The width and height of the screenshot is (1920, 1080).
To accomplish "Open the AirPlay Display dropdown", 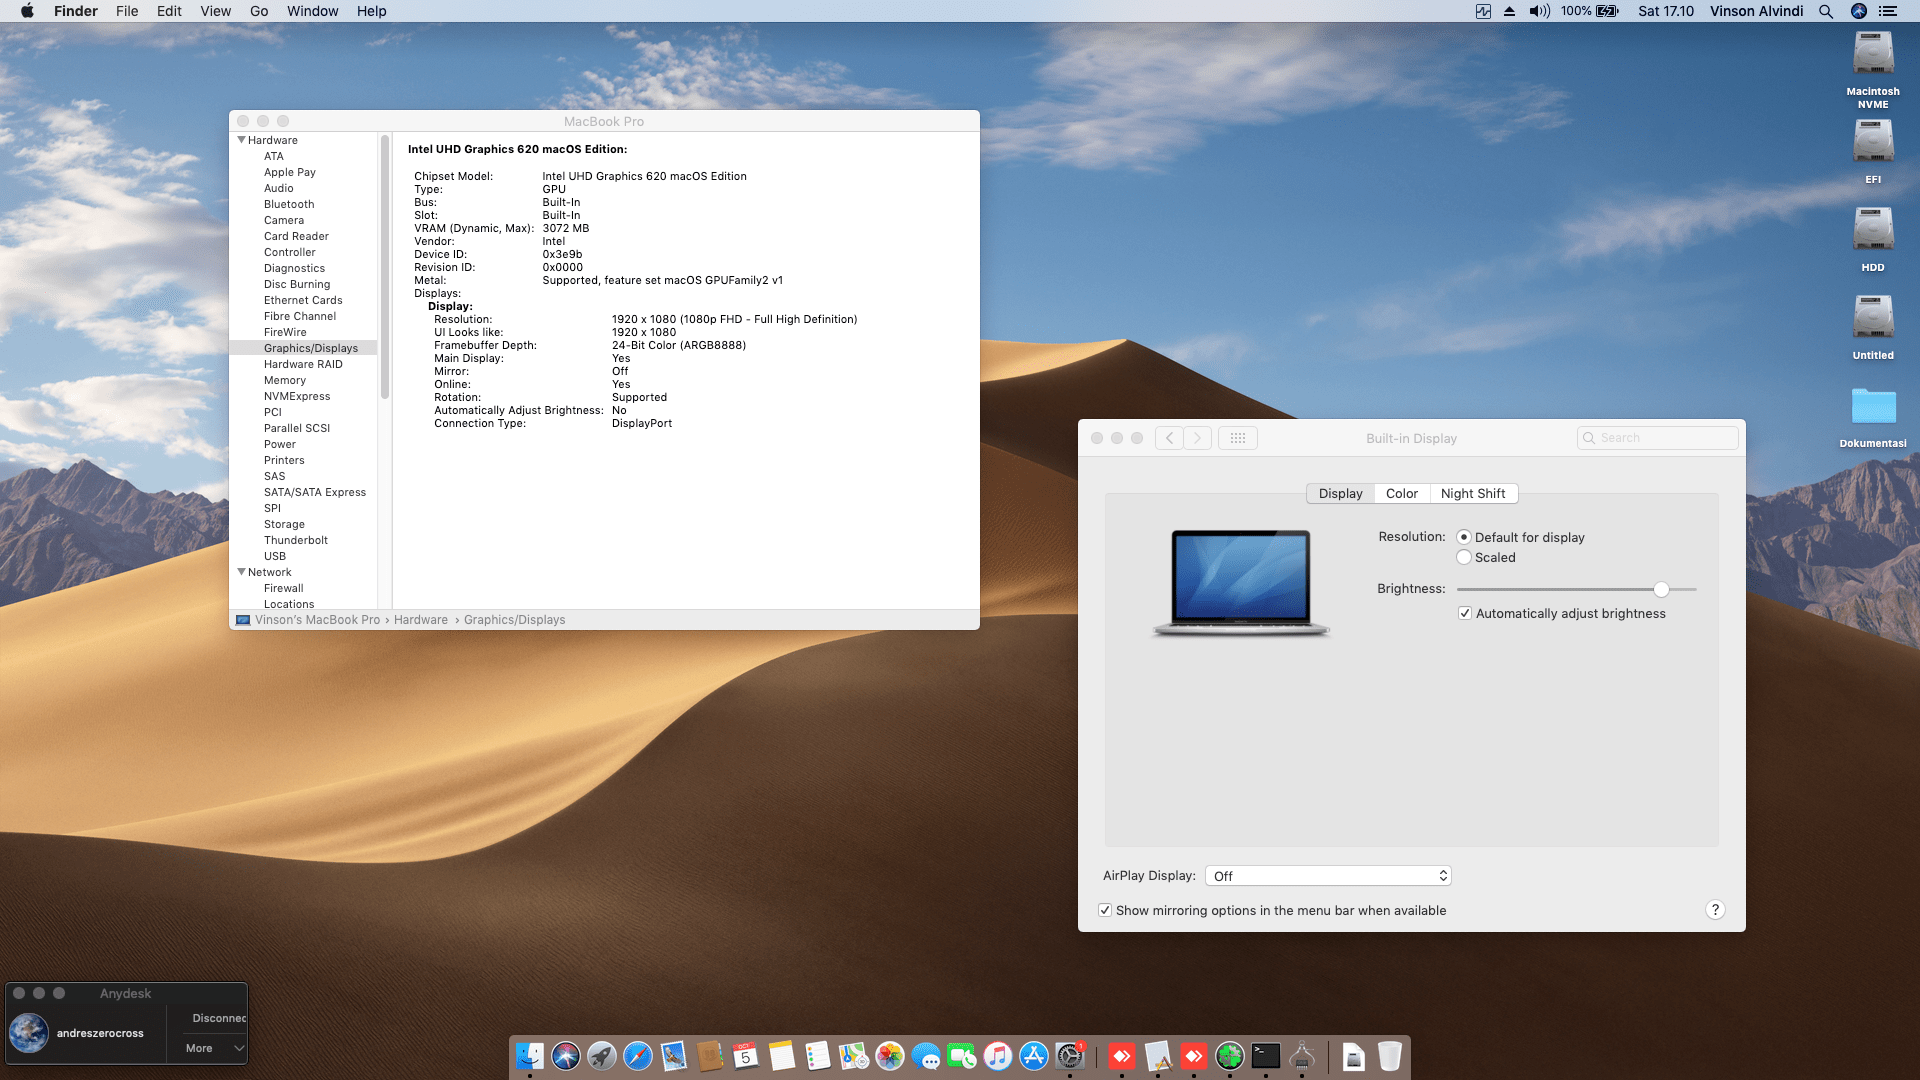I will point(1328,875).
